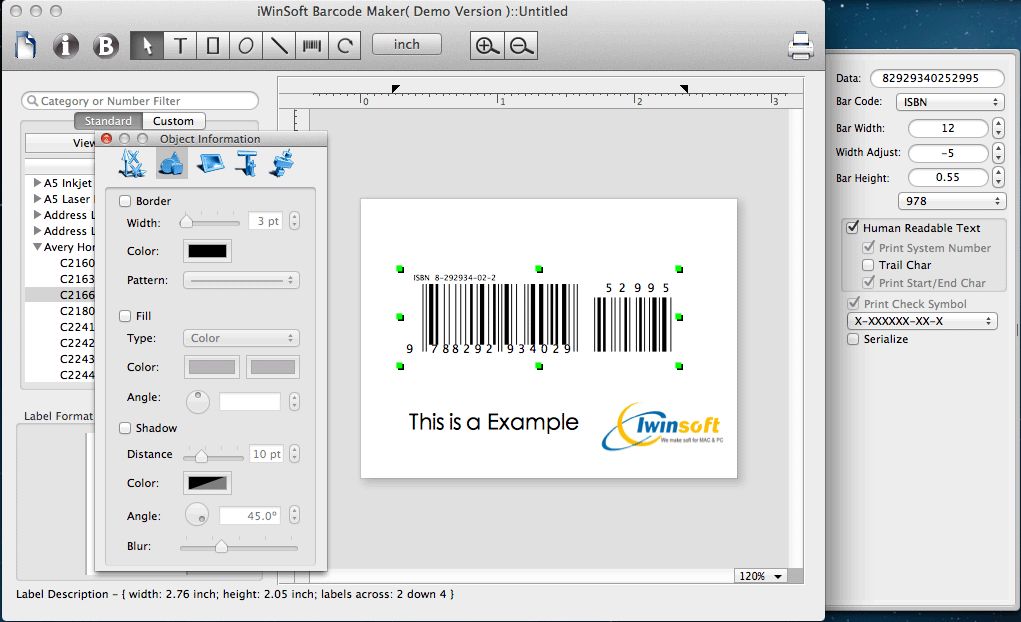Screen dimensions: 1021x622
Task: Enable the Shadow checkbox
Action: point(125,428)
